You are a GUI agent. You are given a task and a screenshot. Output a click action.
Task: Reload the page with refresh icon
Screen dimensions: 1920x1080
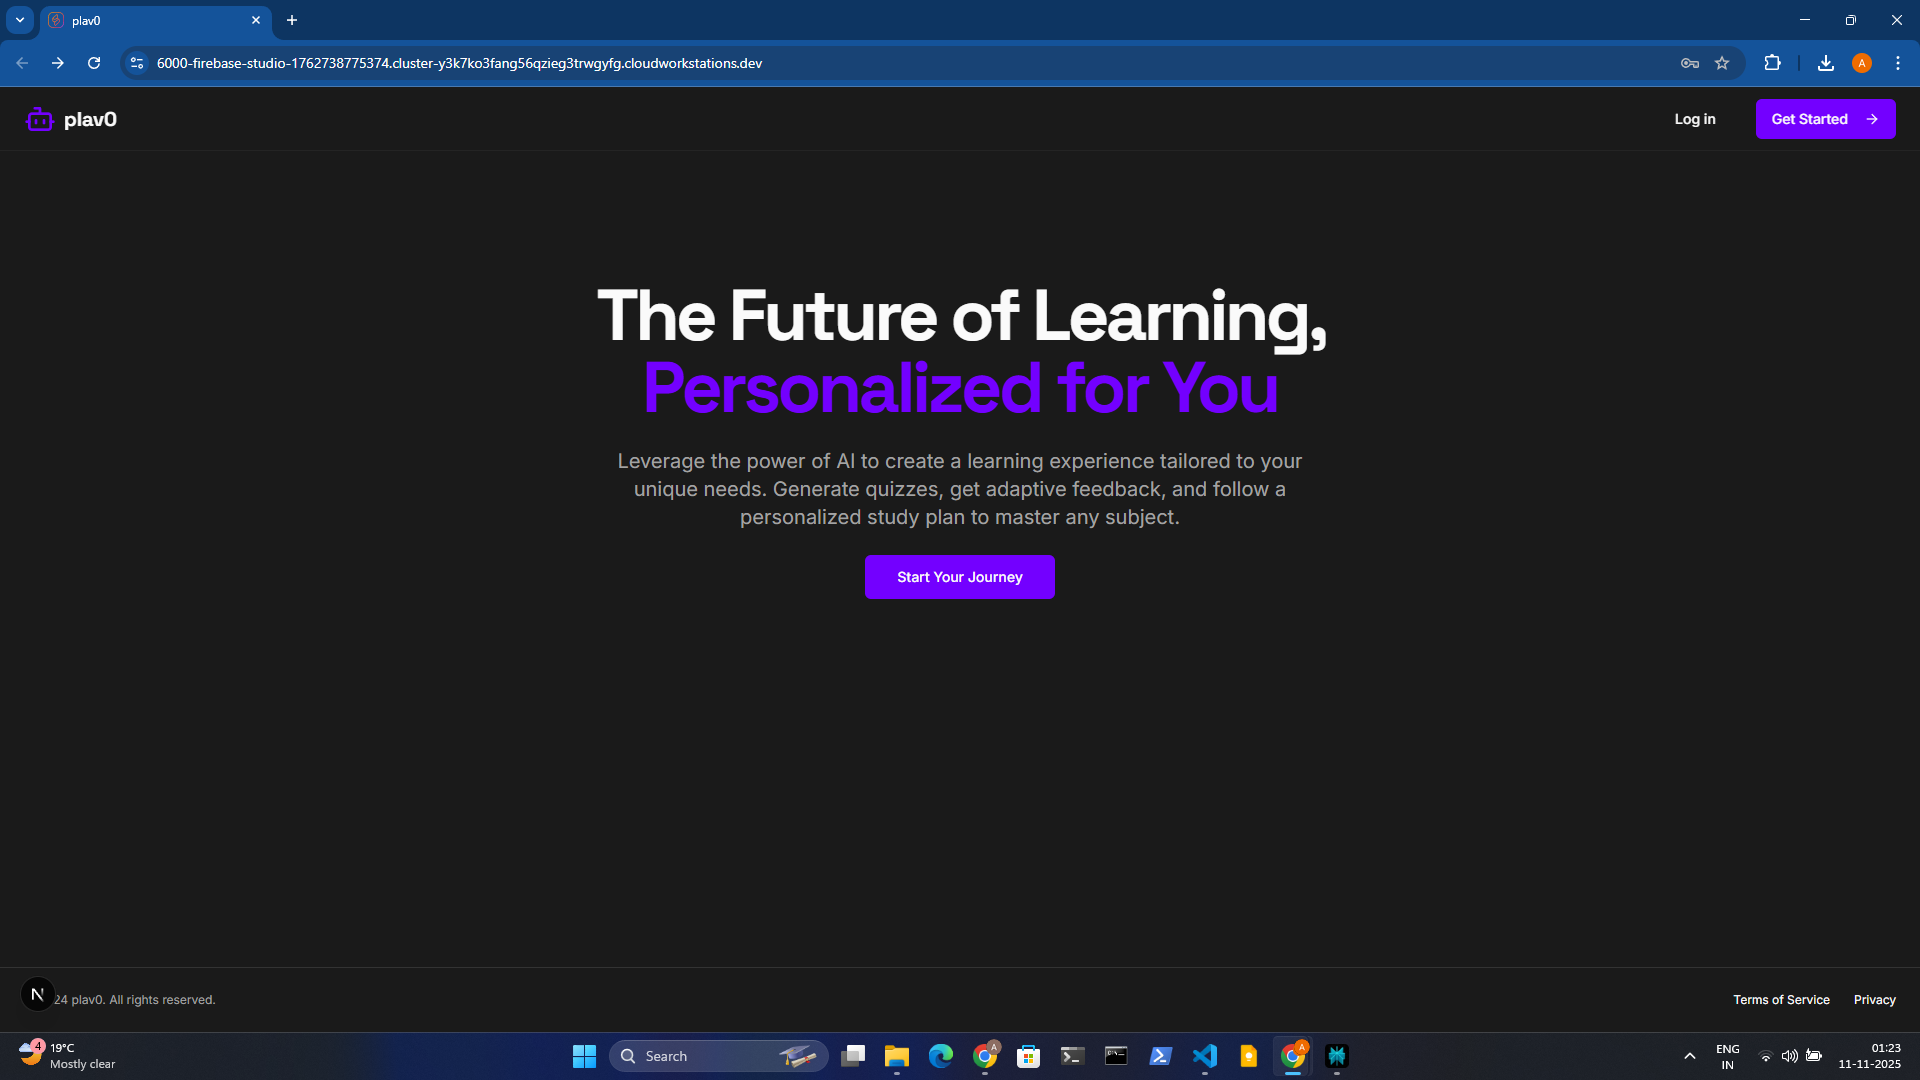coord(94,63)
